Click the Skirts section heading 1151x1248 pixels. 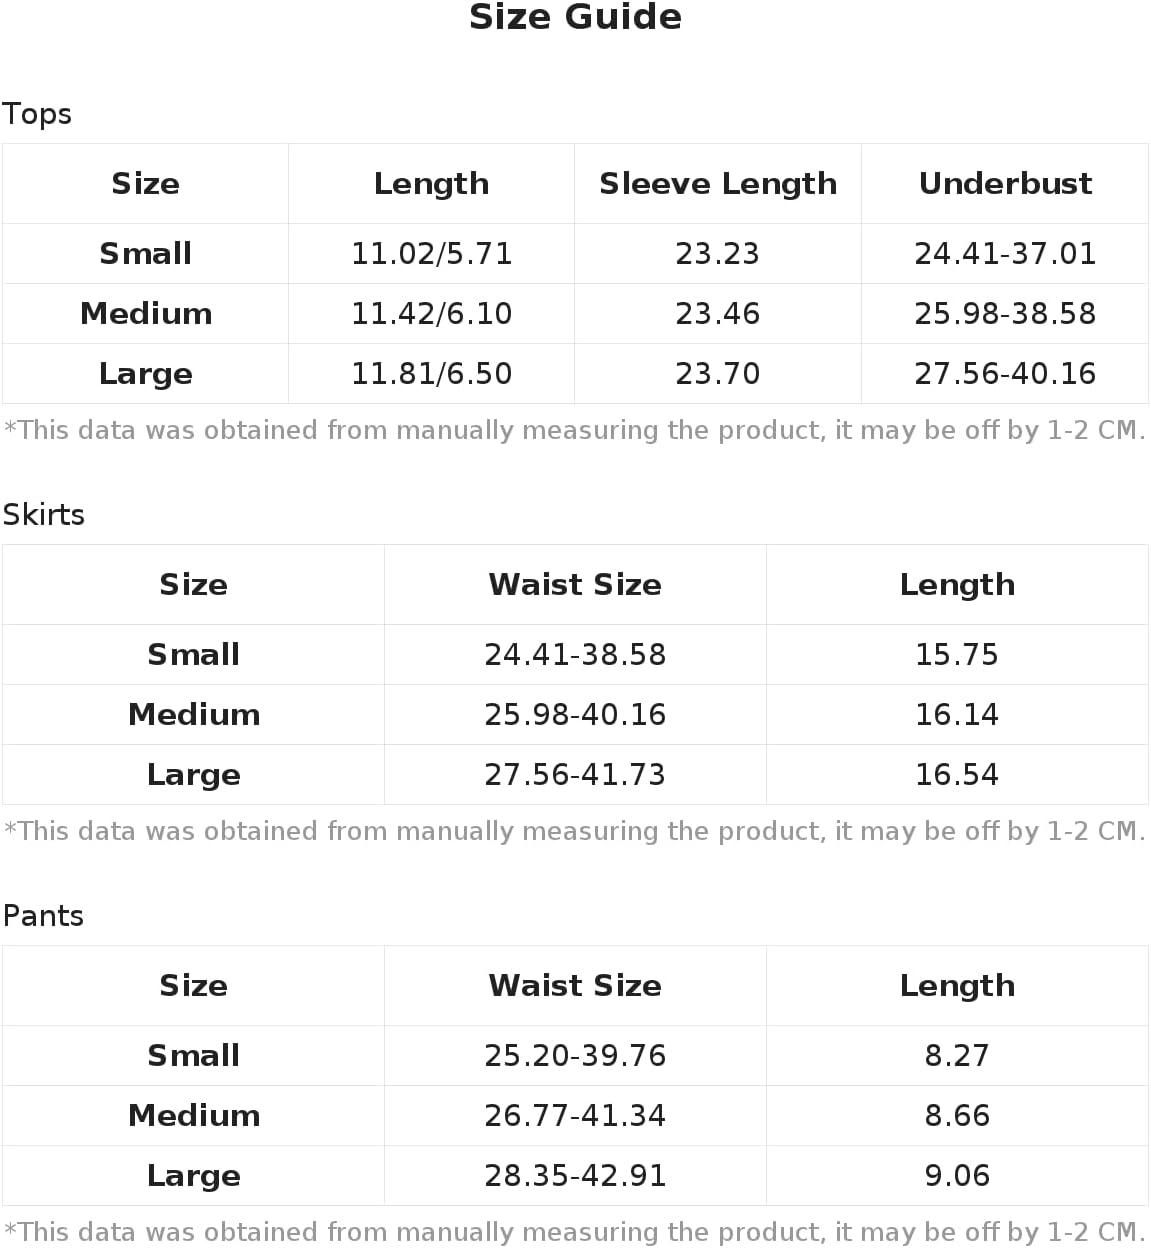44,515
